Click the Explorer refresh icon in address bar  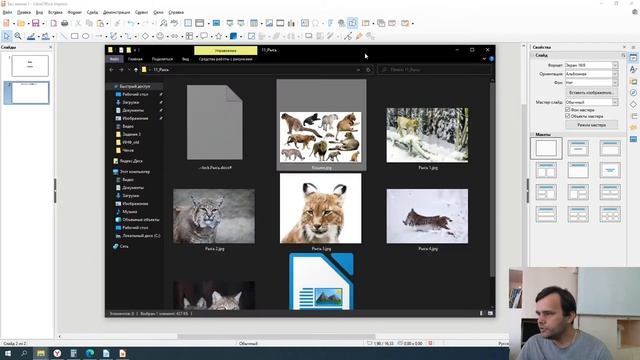click(x=368, y=70)
